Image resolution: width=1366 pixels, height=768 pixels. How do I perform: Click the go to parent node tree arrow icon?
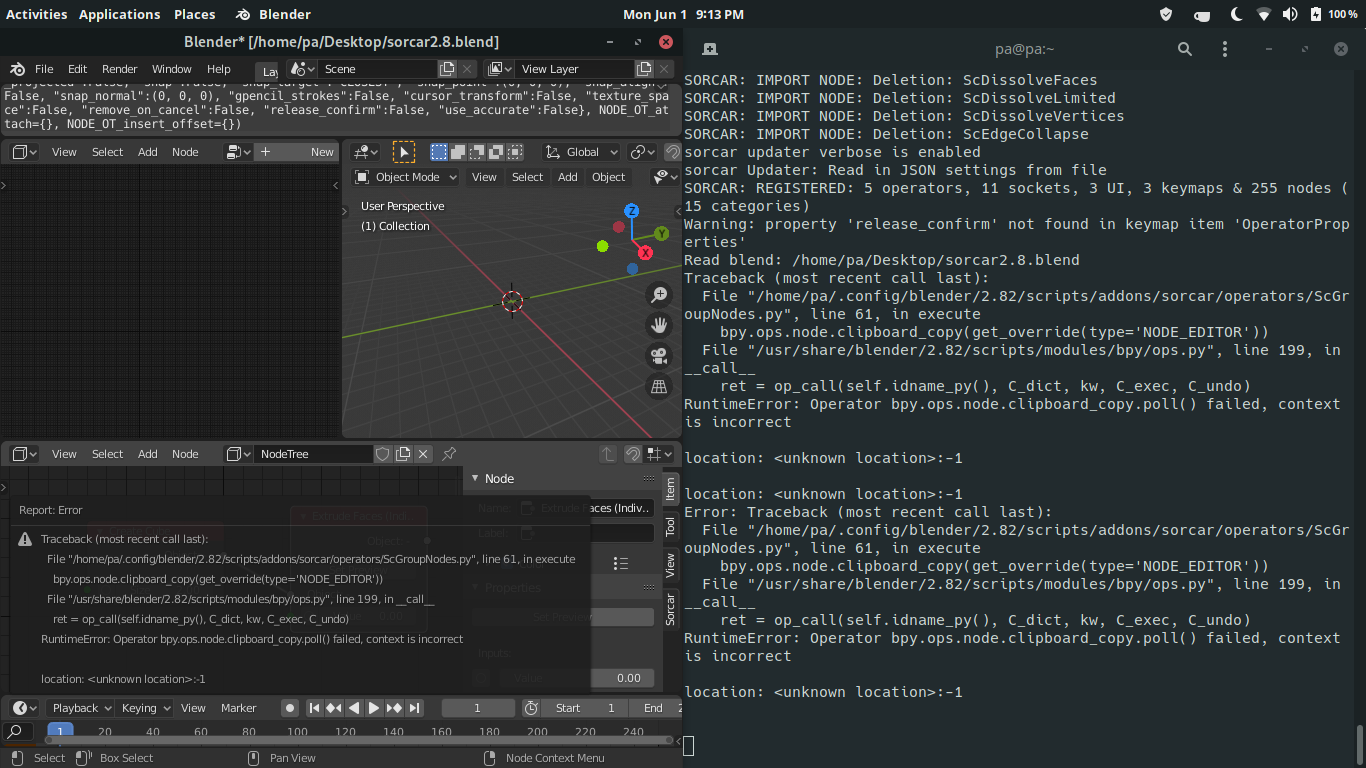608,454
